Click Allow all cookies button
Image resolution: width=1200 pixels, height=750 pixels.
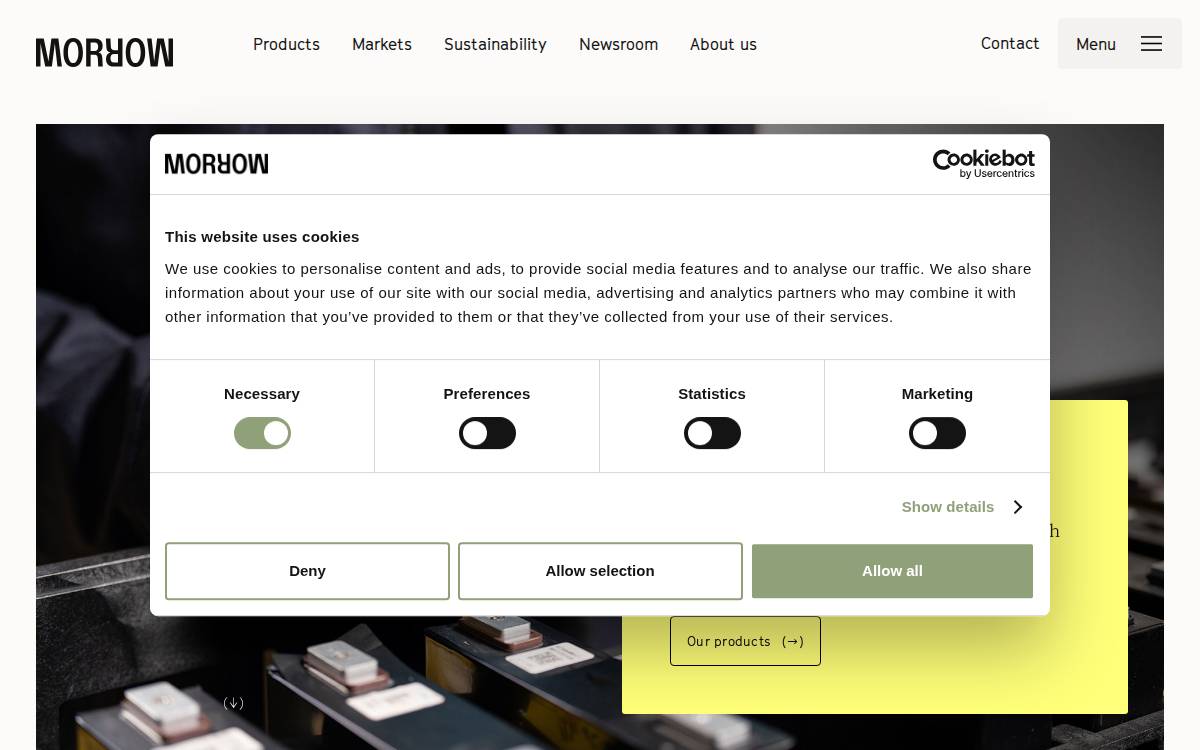pos(892,571)
